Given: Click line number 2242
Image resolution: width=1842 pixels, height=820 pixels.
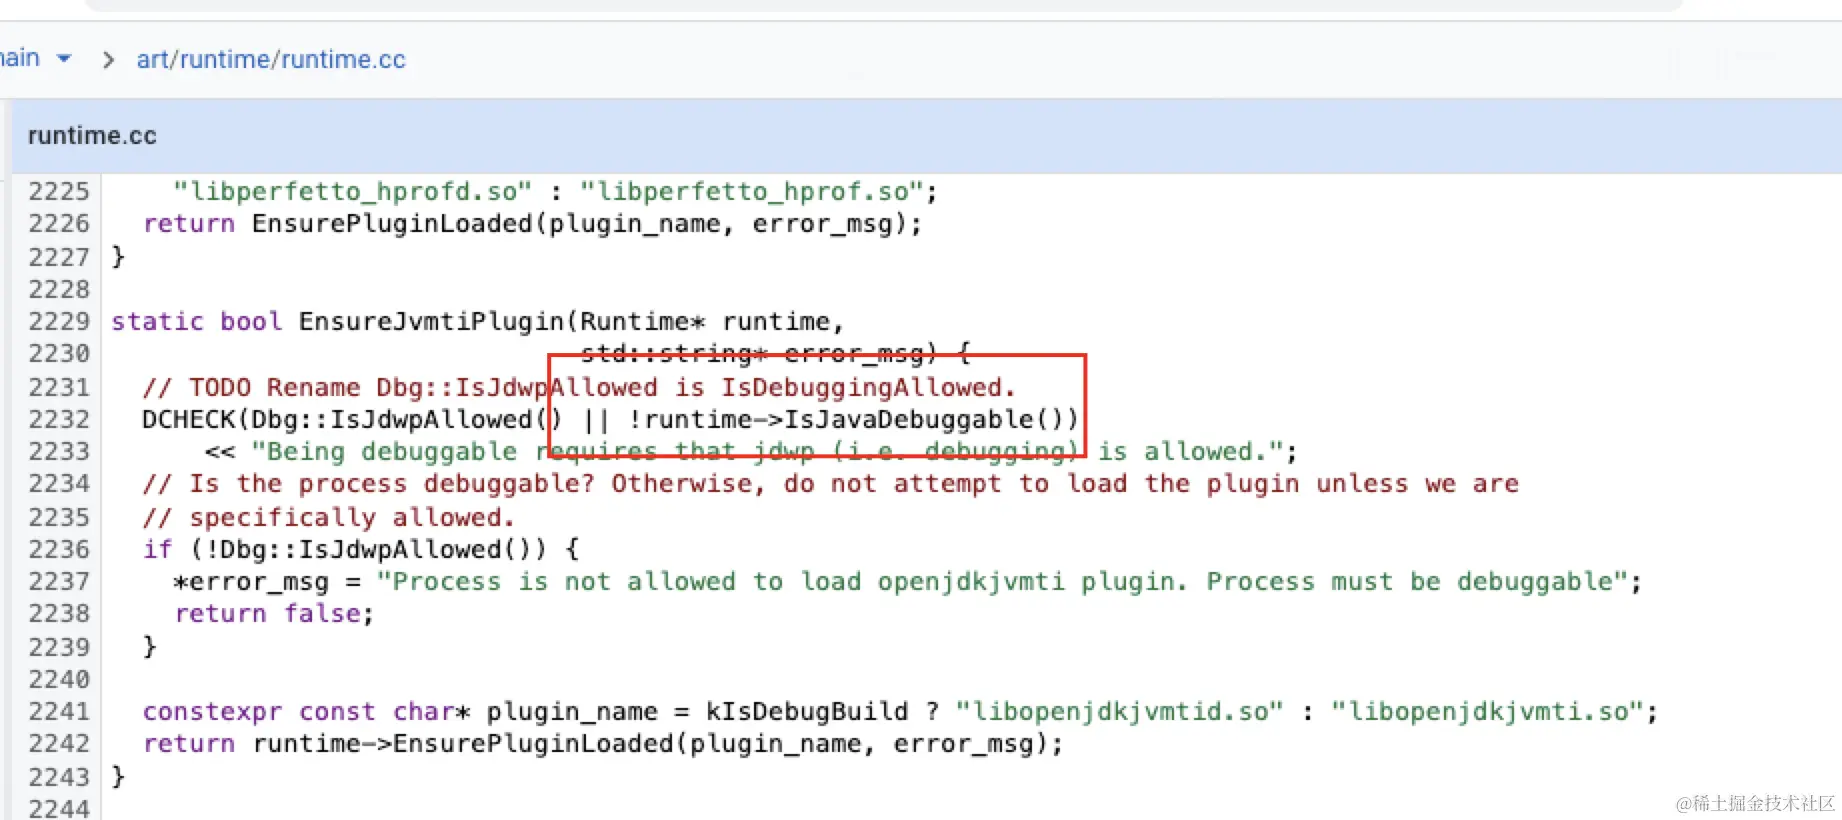Looking at the screenshot, I should click(59, 743).
